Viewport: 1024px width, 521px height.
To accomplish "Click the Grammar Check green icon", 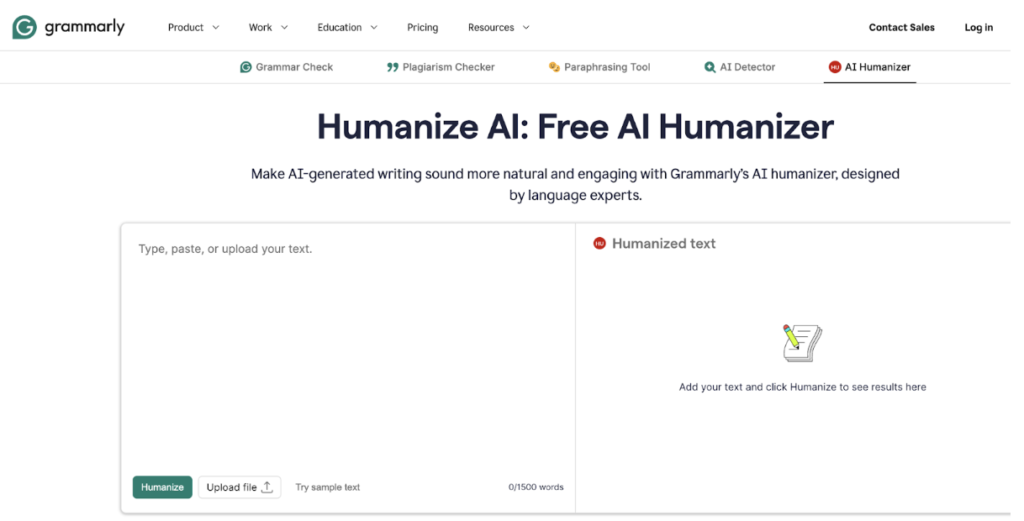I will (245, 67).
